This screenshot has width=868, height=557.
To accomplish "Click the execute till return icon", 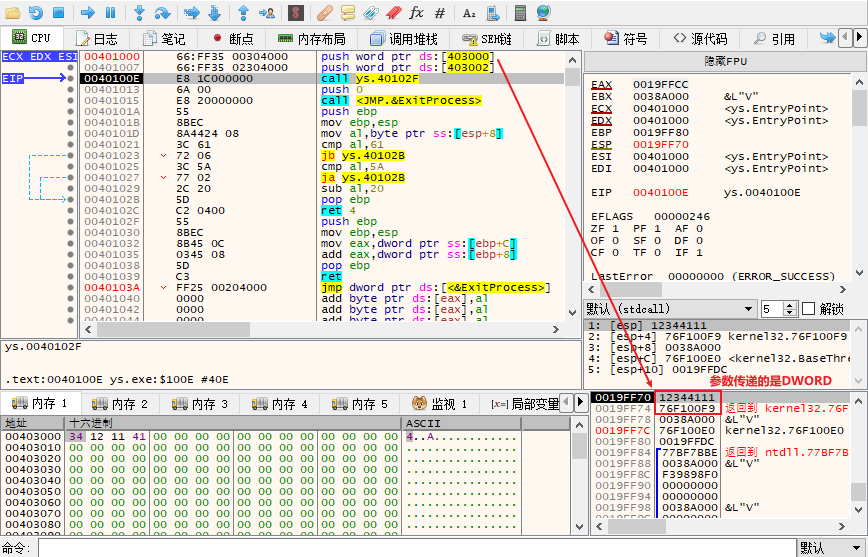I will click(244, 12).
